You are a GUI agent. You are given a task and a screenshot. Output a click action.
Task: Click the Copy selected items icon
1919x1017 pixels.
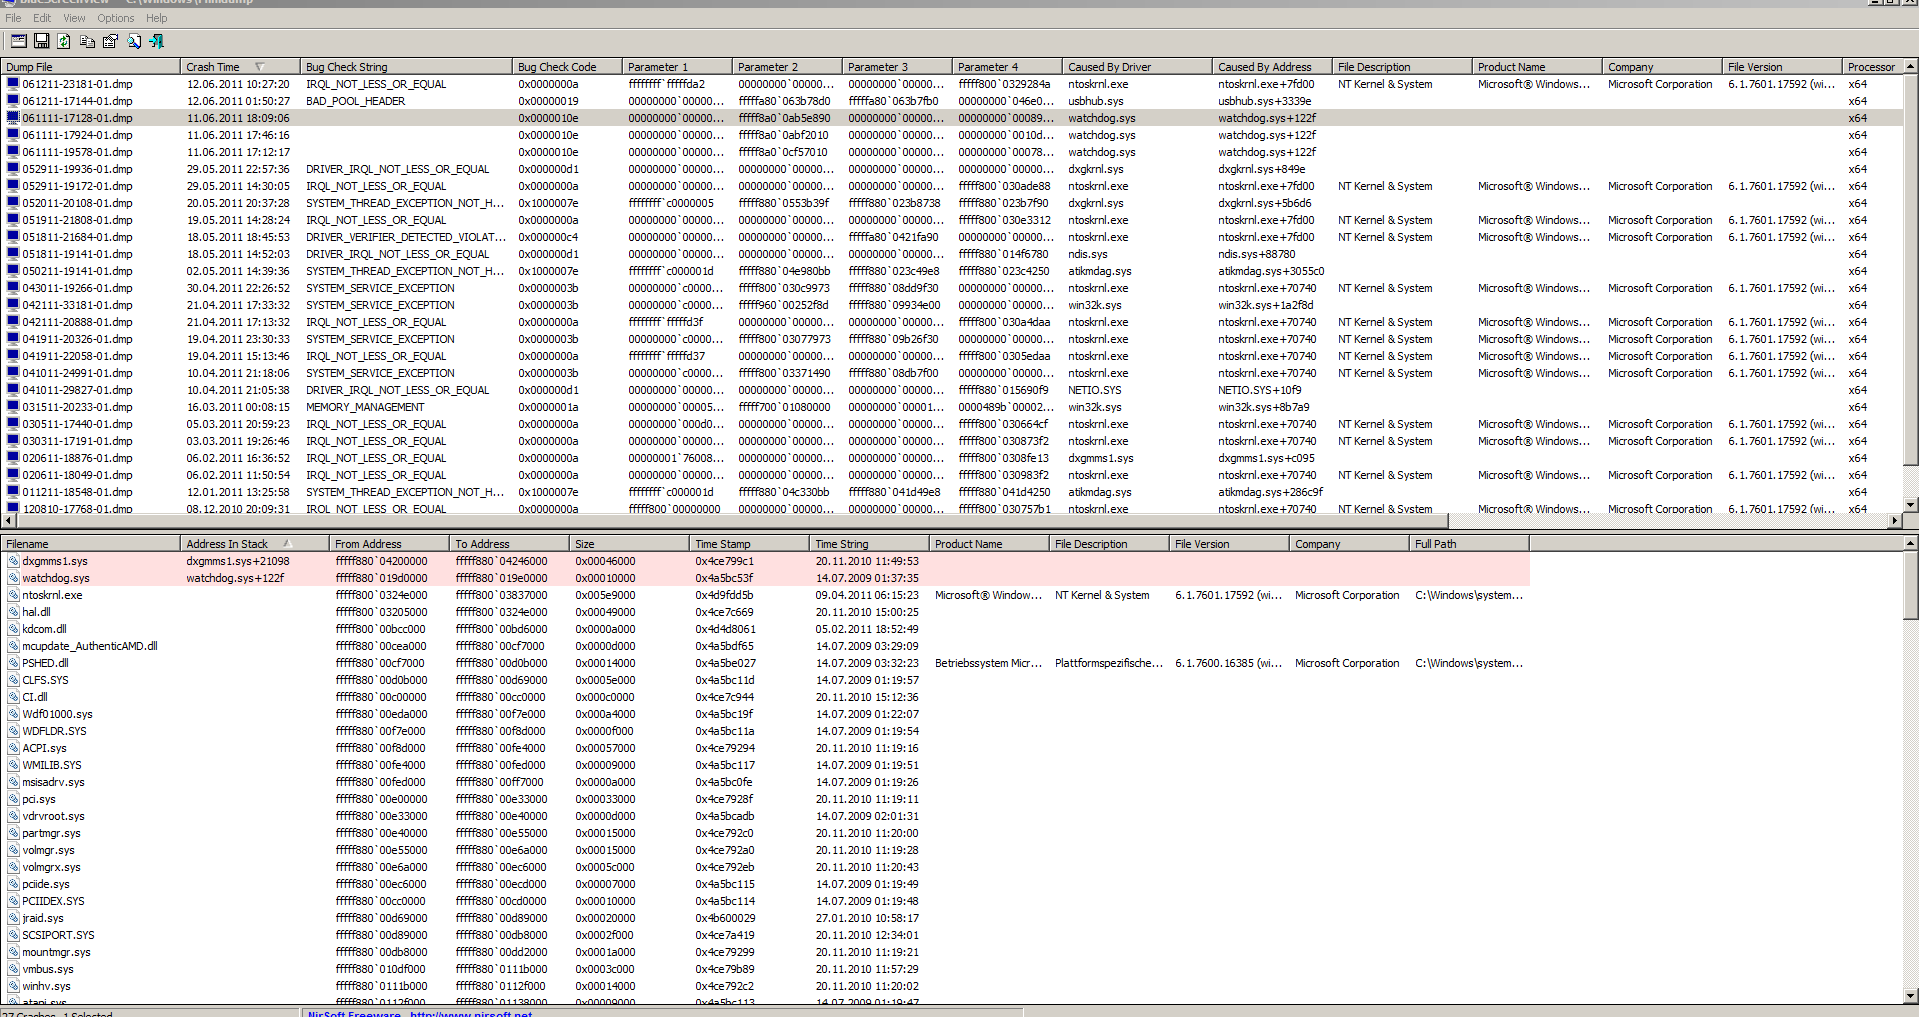(87, 41)
